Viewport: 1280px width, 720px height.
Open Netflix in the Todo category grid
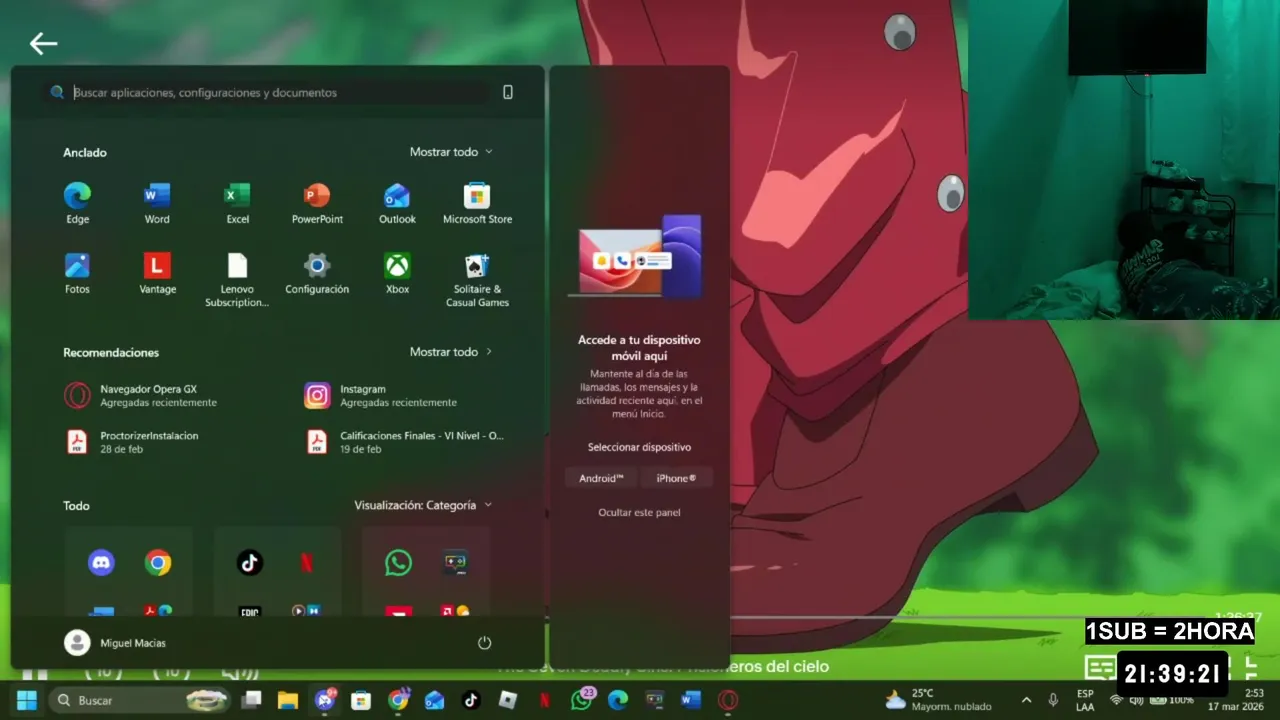click(x=306, y=563)
